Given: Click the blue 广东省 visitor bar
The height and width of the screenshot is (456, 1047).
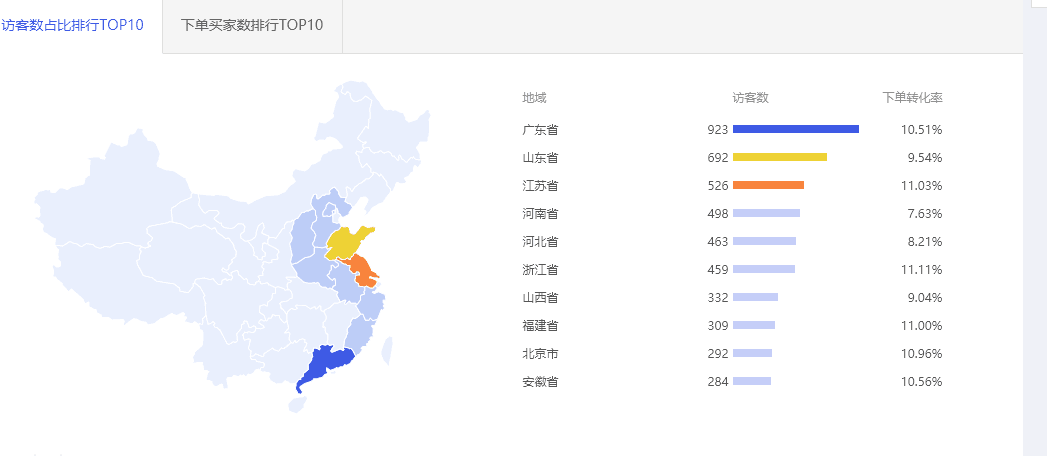Looking at the screenshot, I should coord(796,129).
